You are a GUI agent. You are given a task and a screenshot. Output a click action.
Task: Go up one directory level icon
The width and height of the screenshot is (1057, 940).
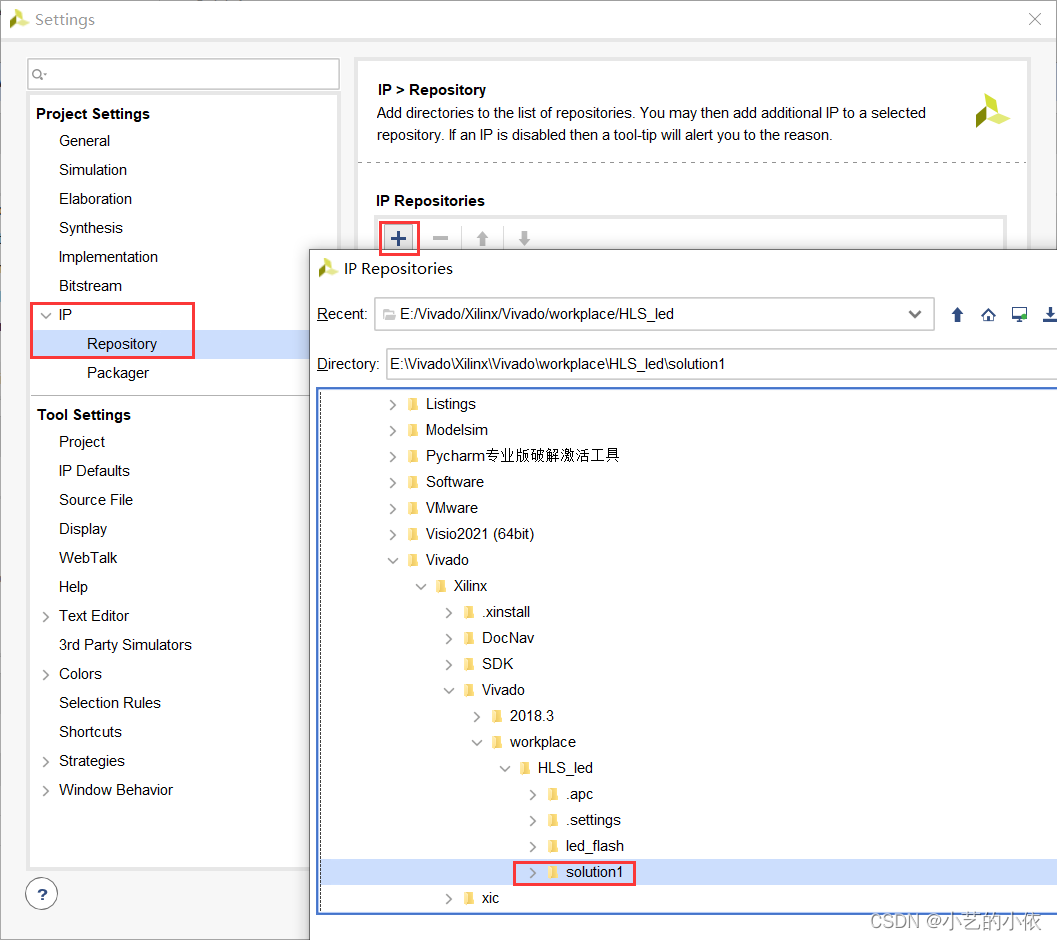957,314
